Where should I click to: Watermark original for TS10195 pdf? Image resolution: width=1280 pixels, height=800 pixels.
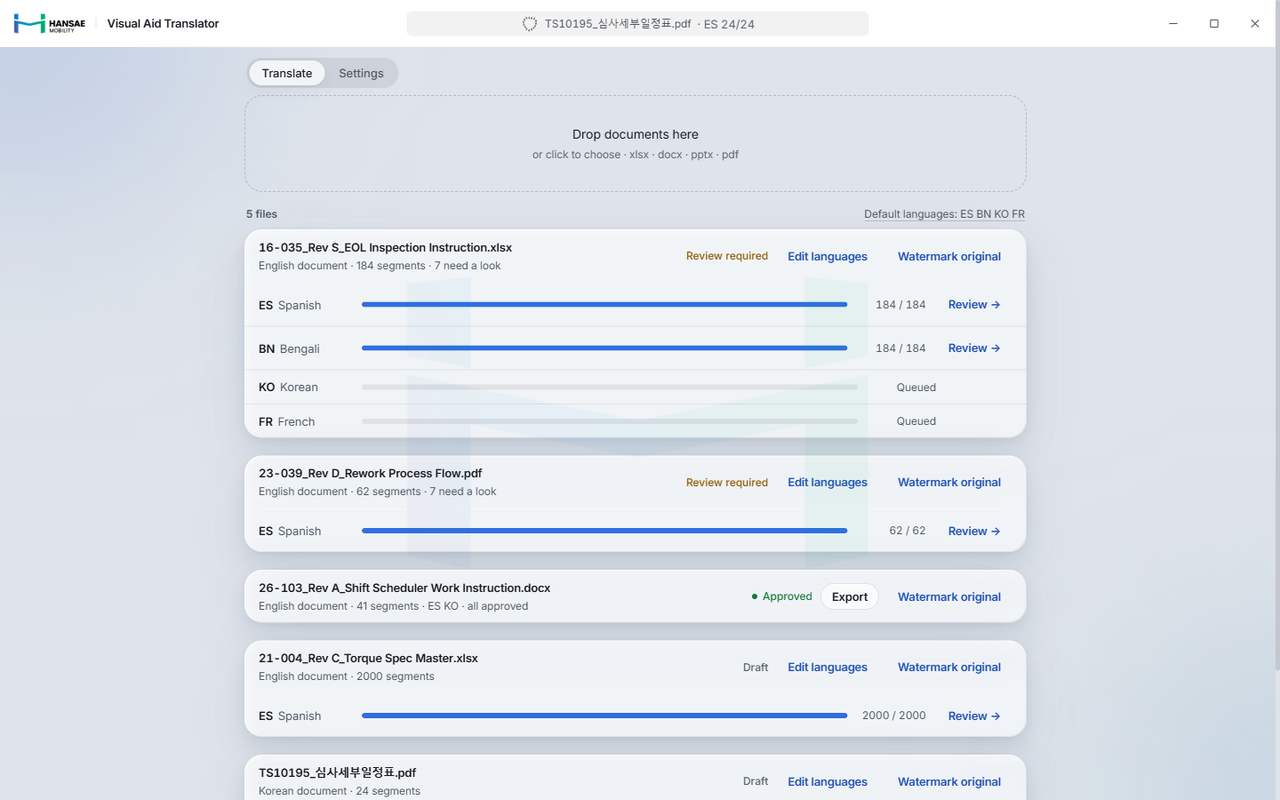949,782
